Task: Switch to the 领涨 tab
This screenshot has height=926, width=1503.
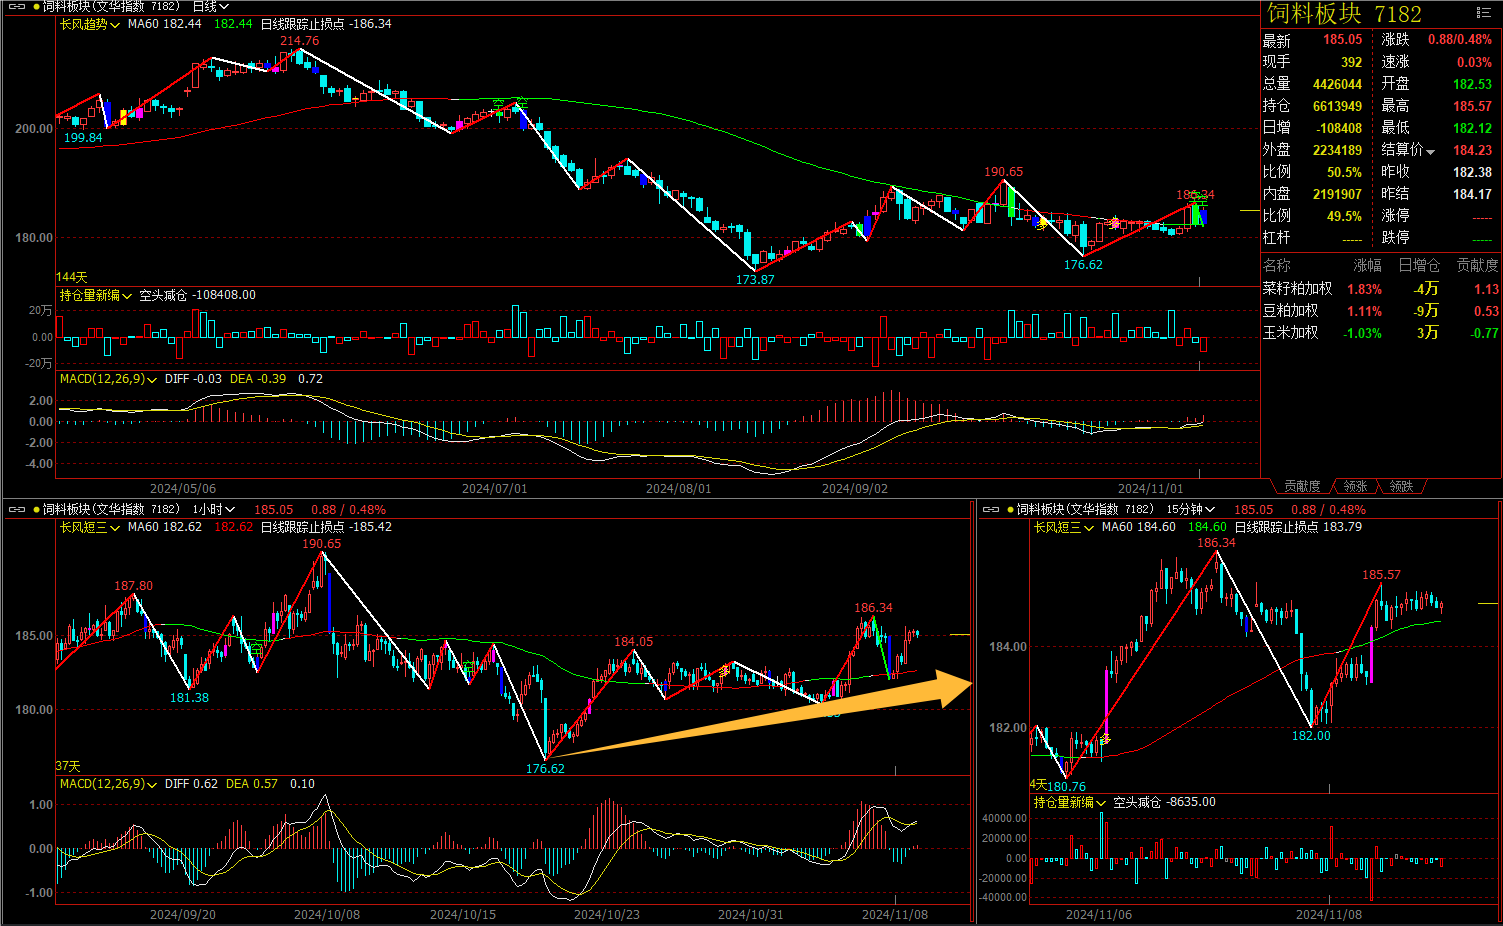Action: click(1355, 487)
